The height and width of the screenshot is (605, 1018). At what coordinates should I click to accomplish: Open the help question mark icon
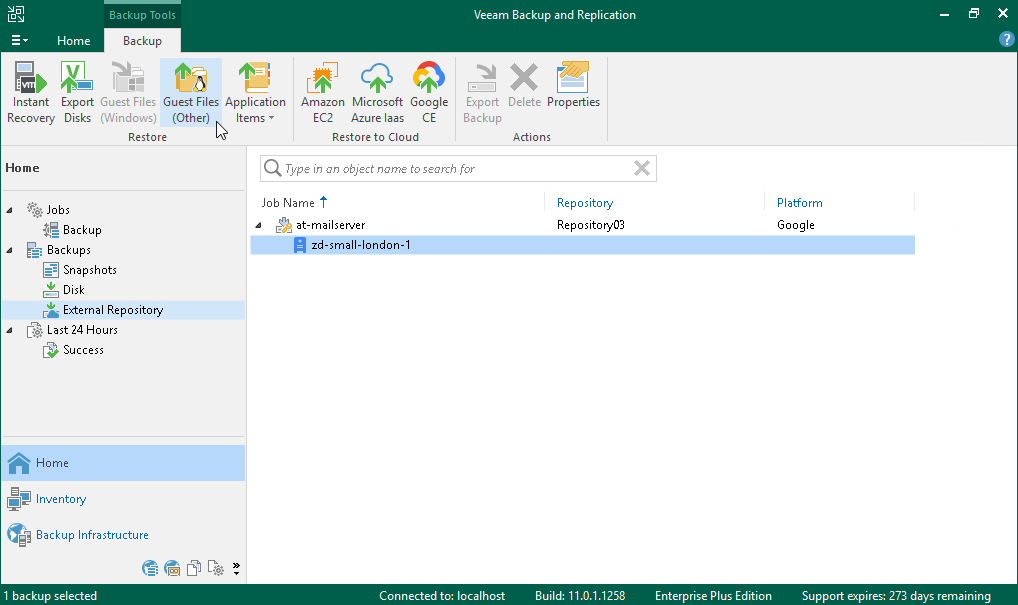[x=1006, y=40]
